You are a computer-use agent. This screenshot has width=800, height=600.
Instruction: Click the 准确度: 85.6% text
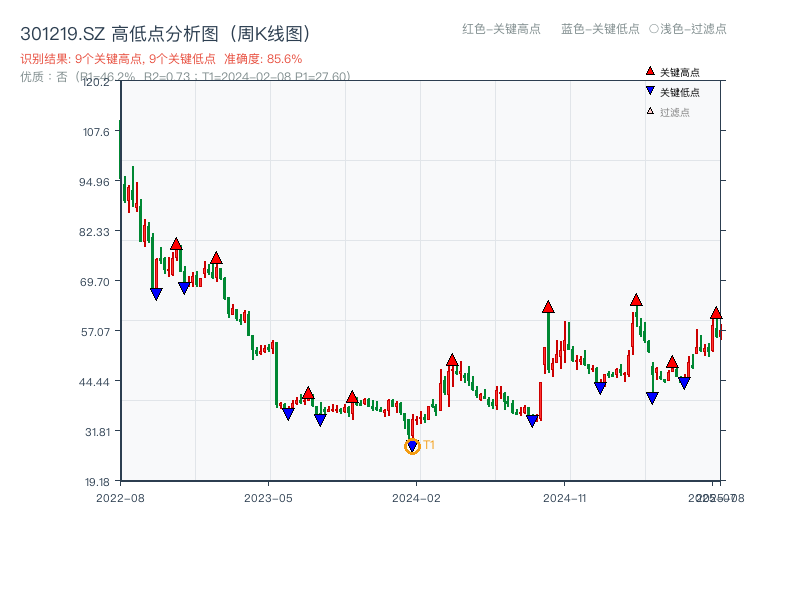(263, 59)
